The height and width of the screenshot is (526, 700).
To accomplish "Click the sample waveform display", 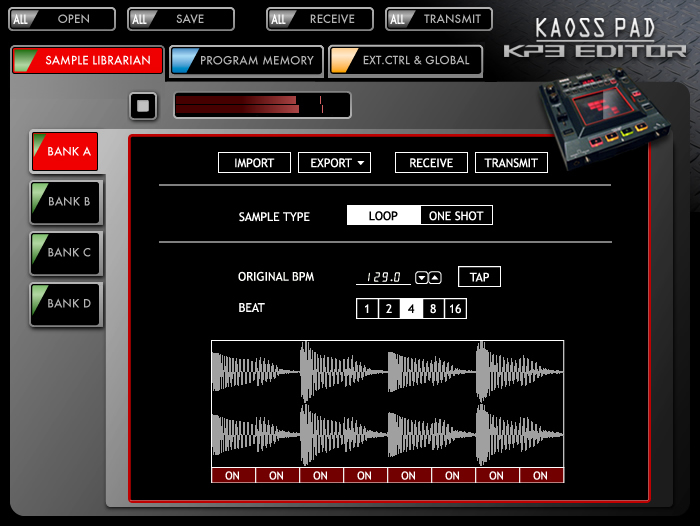I will [x=388, y=404].
